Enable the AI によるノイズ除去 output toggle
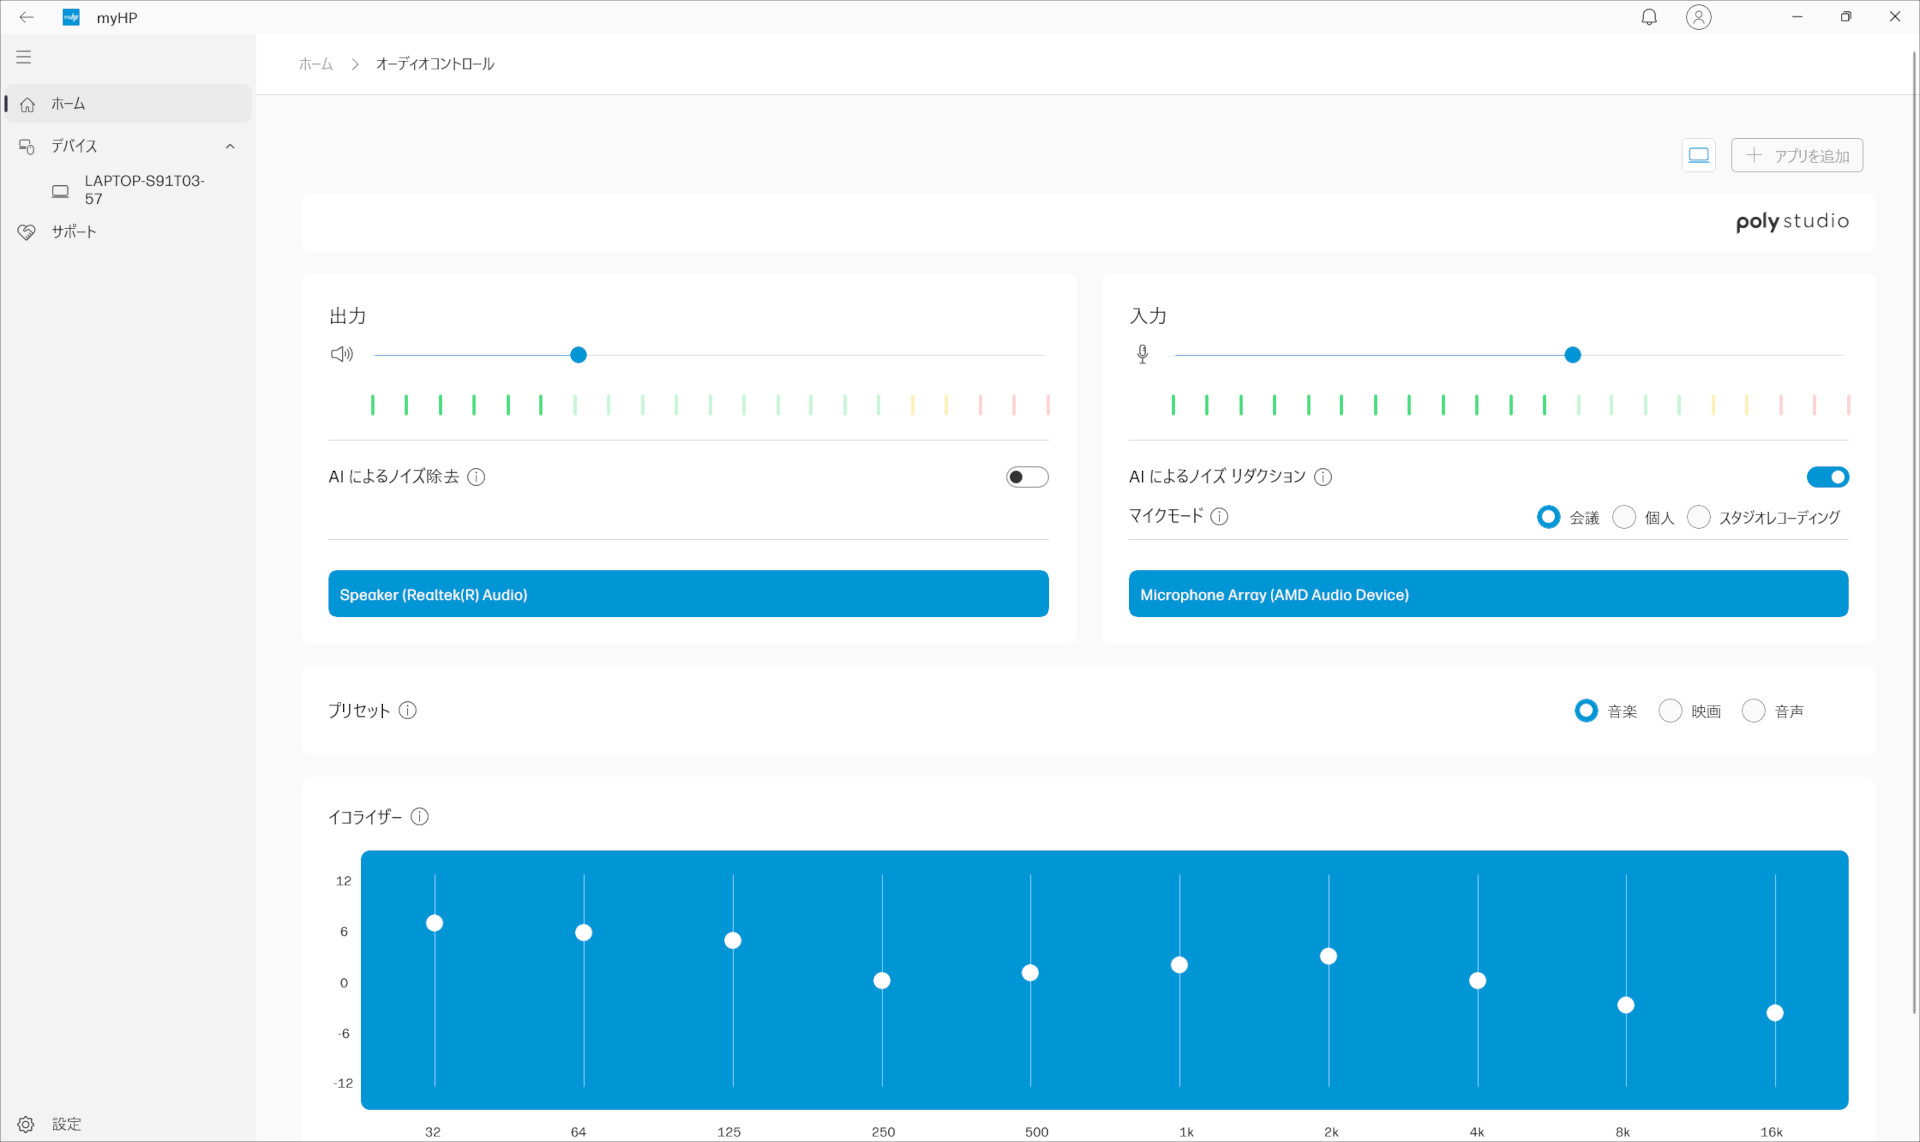 click(1026, 477)
